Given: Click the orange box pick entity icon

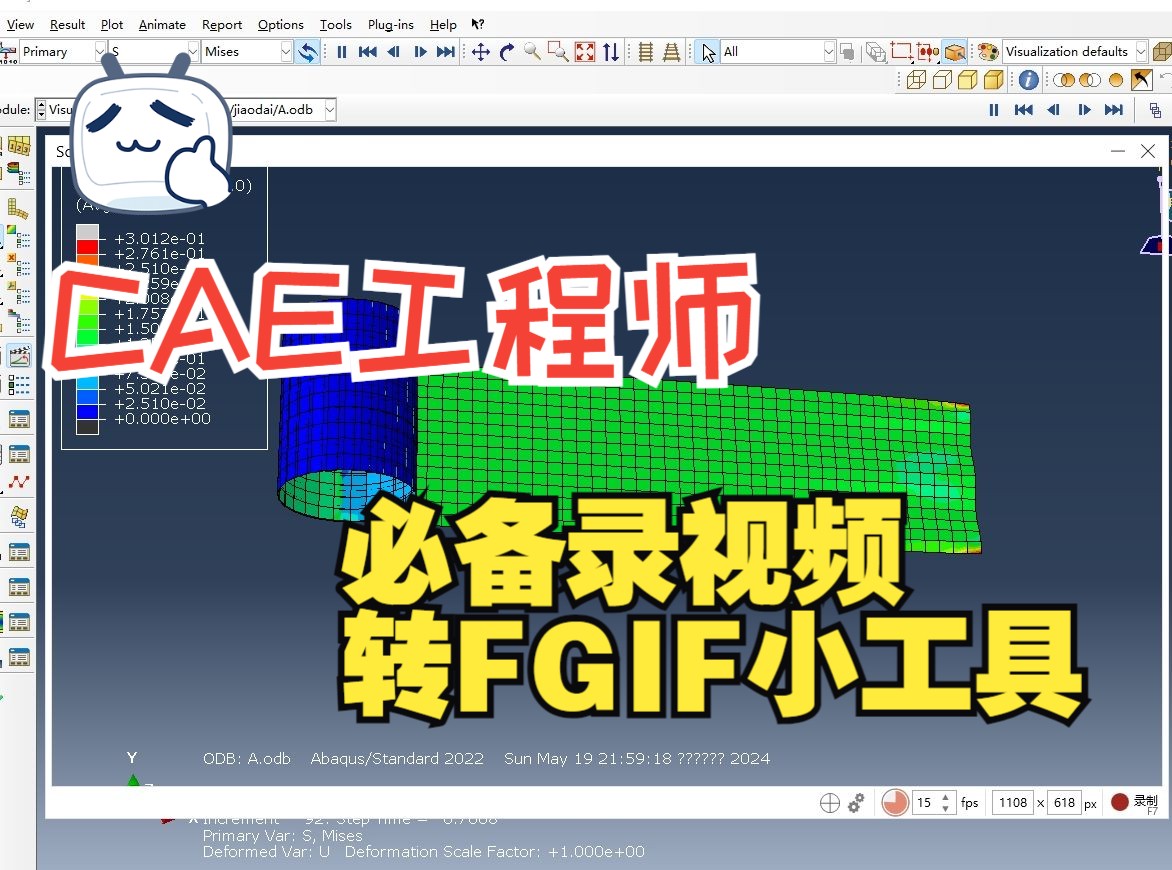Looking at the screenshot, I should [x=954, y=52].
